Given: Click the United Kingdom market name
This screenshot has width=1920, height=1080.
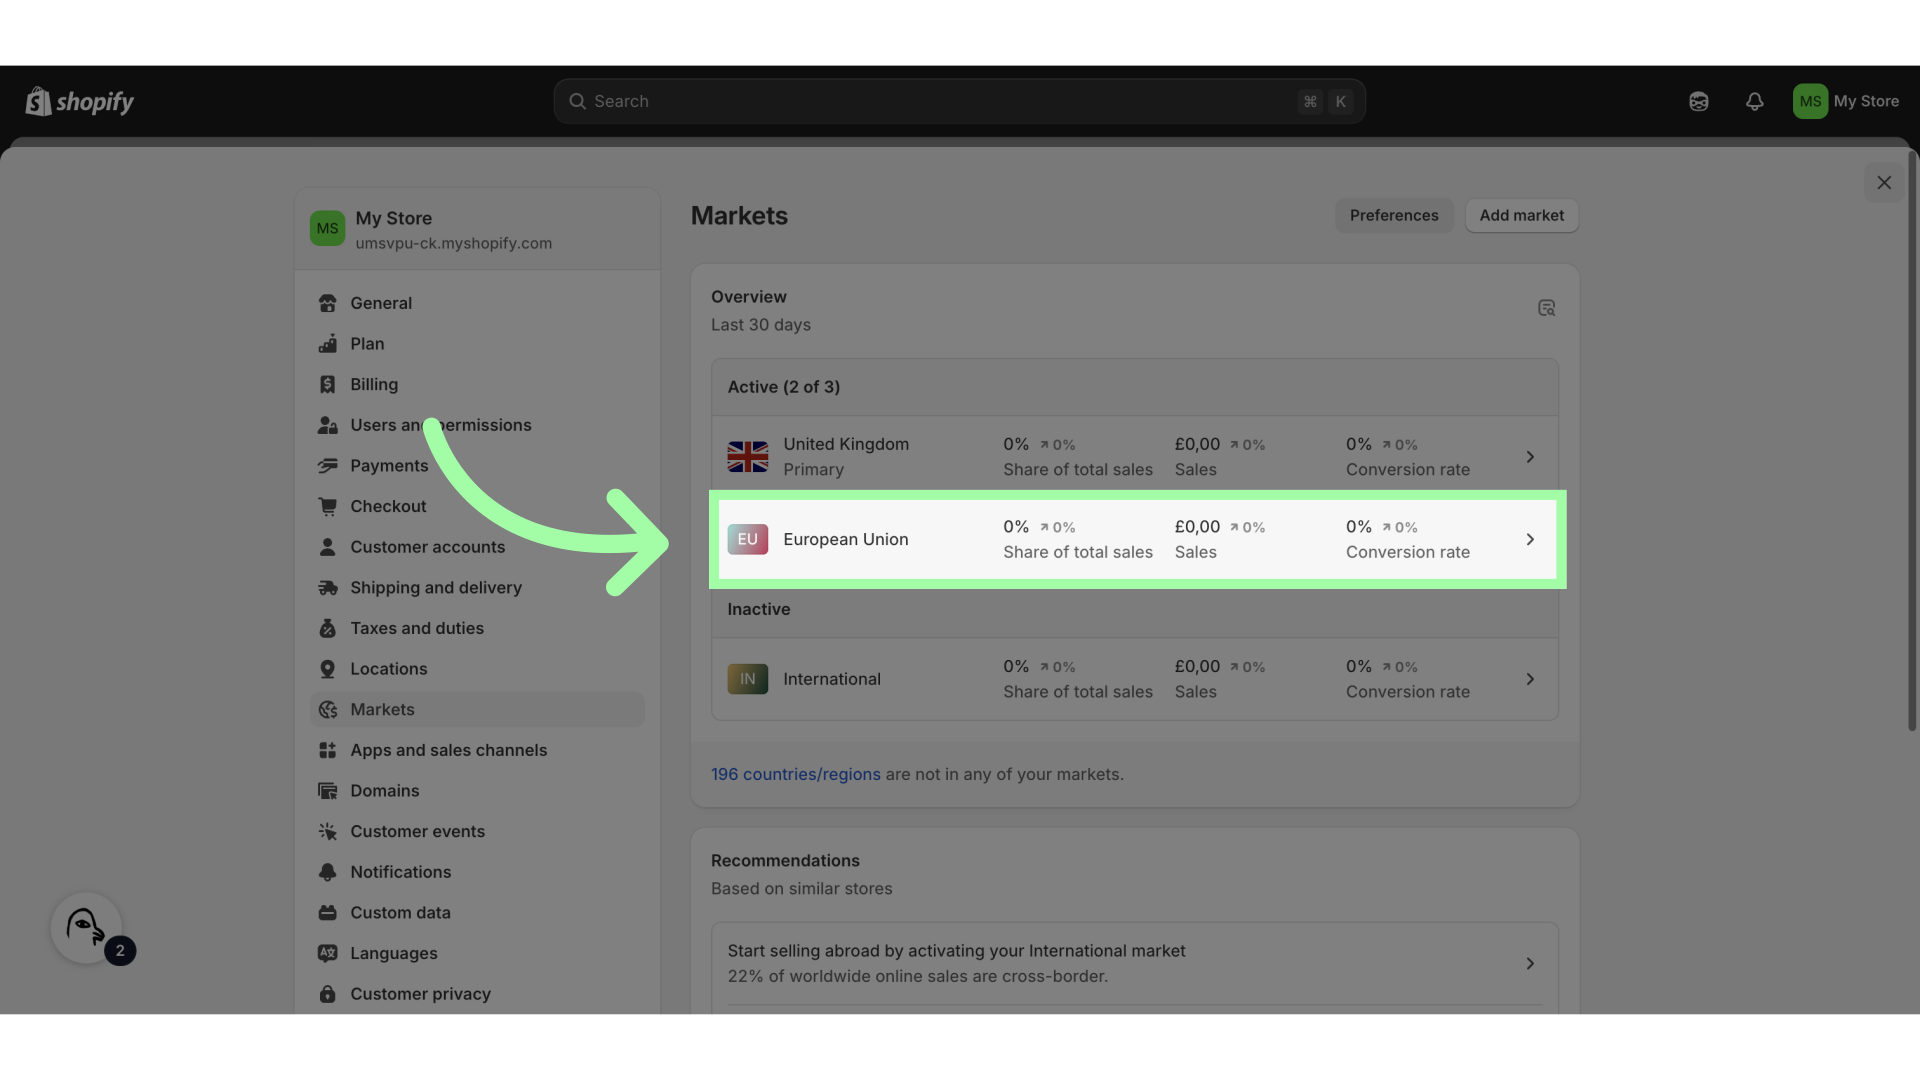Looking at the screenshot, I should (845, 445).
